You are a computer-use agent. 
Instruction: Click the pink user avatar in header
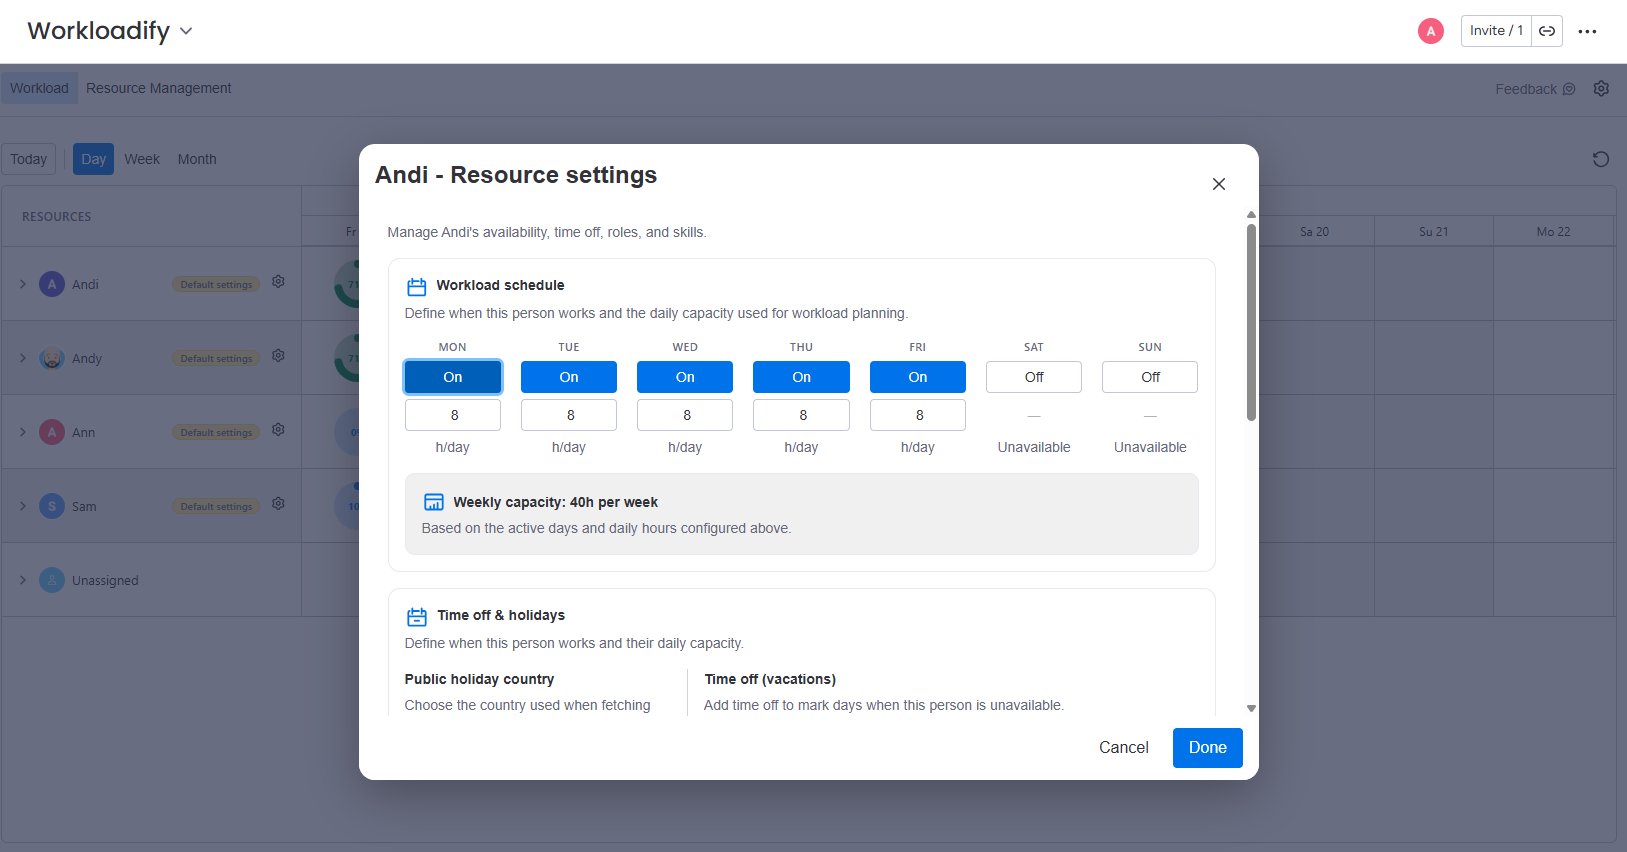tap(1431, 31)
